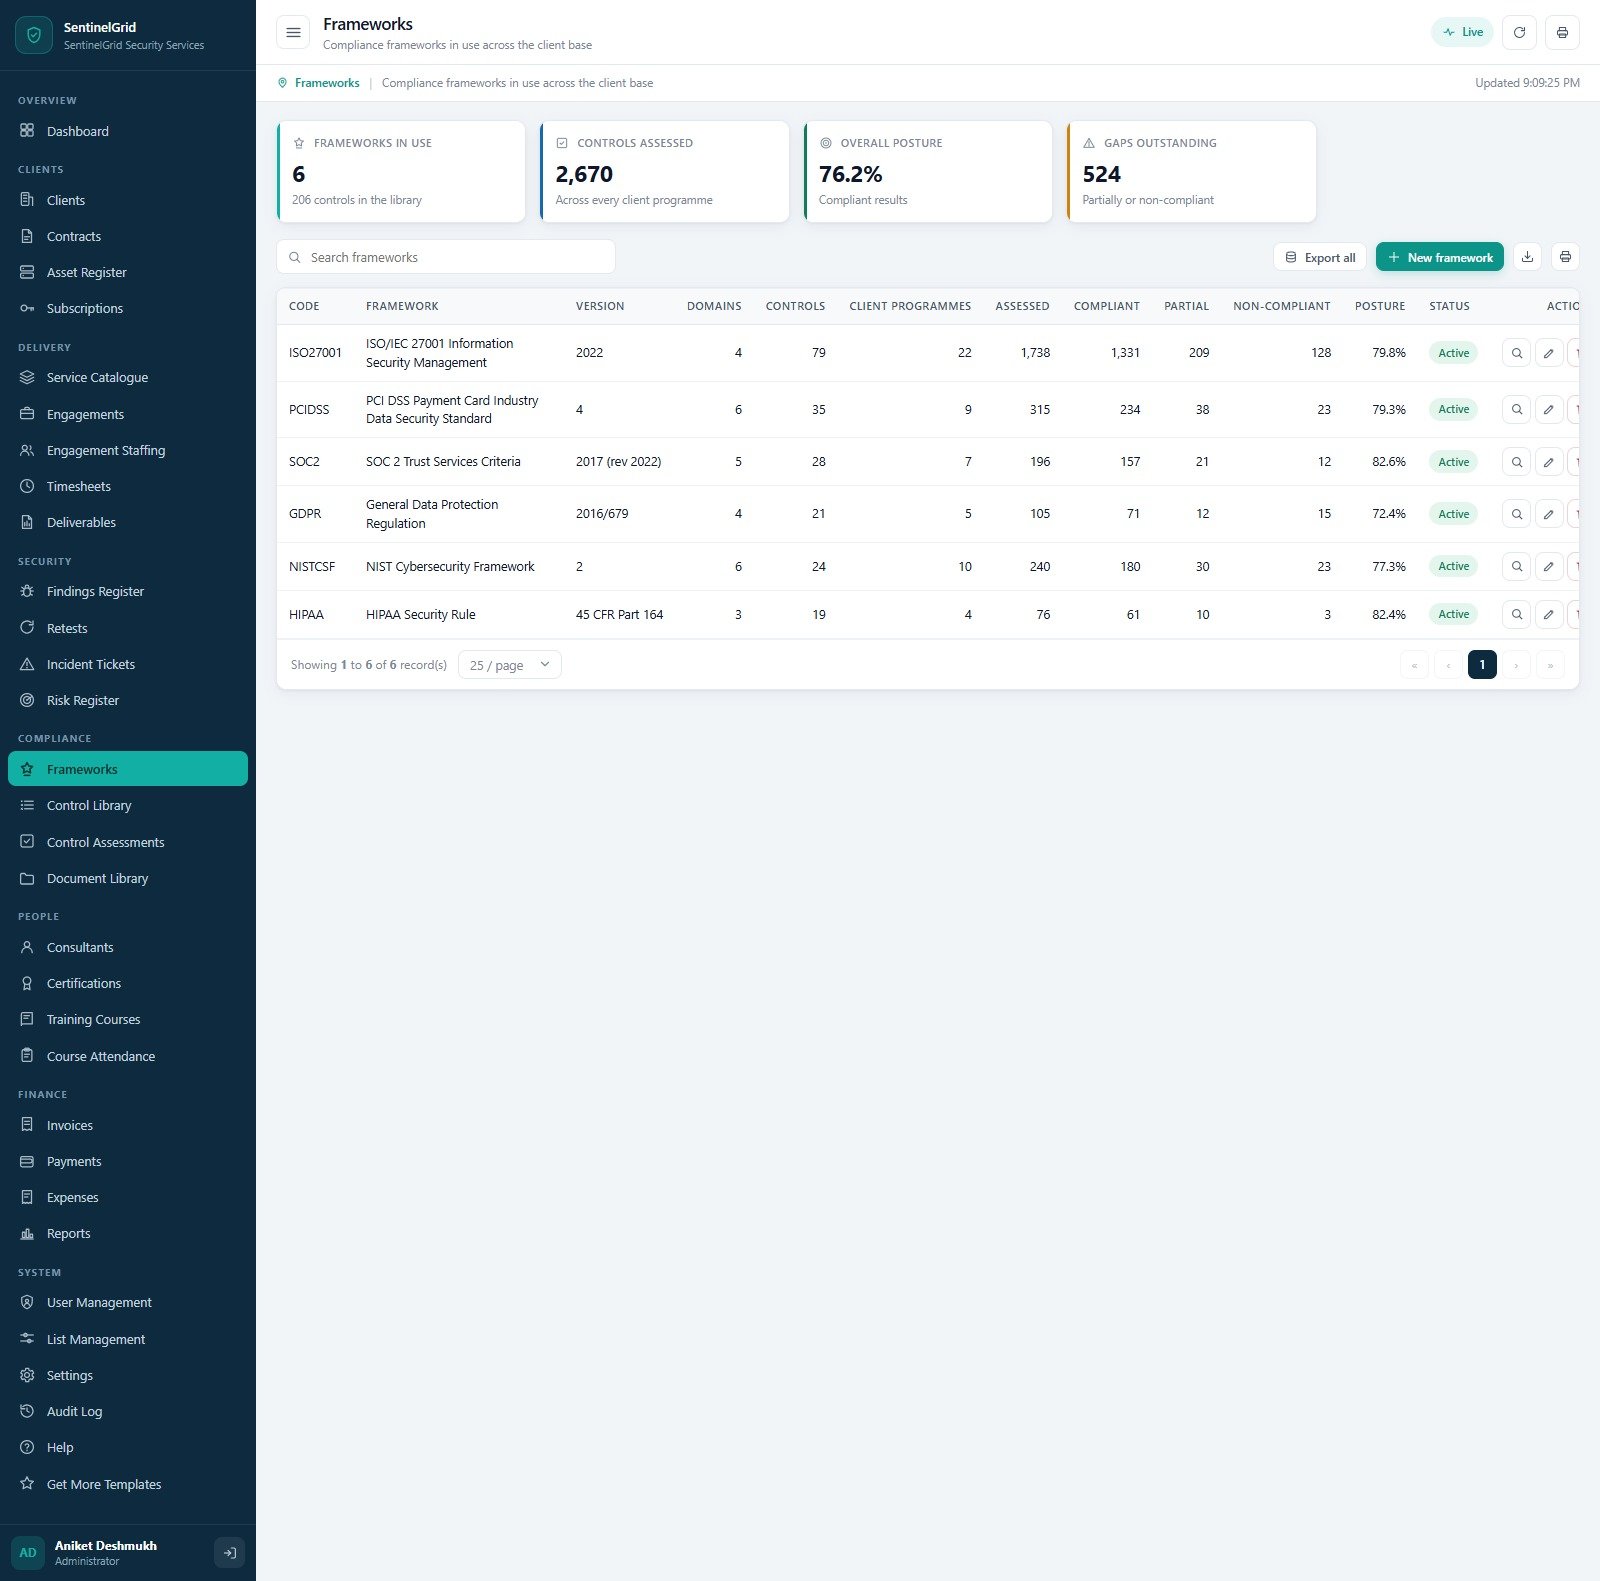Screen dimensions: 1600x1581
Task: Edit the NISTCSF framework row
Action: pos(1548,566)
